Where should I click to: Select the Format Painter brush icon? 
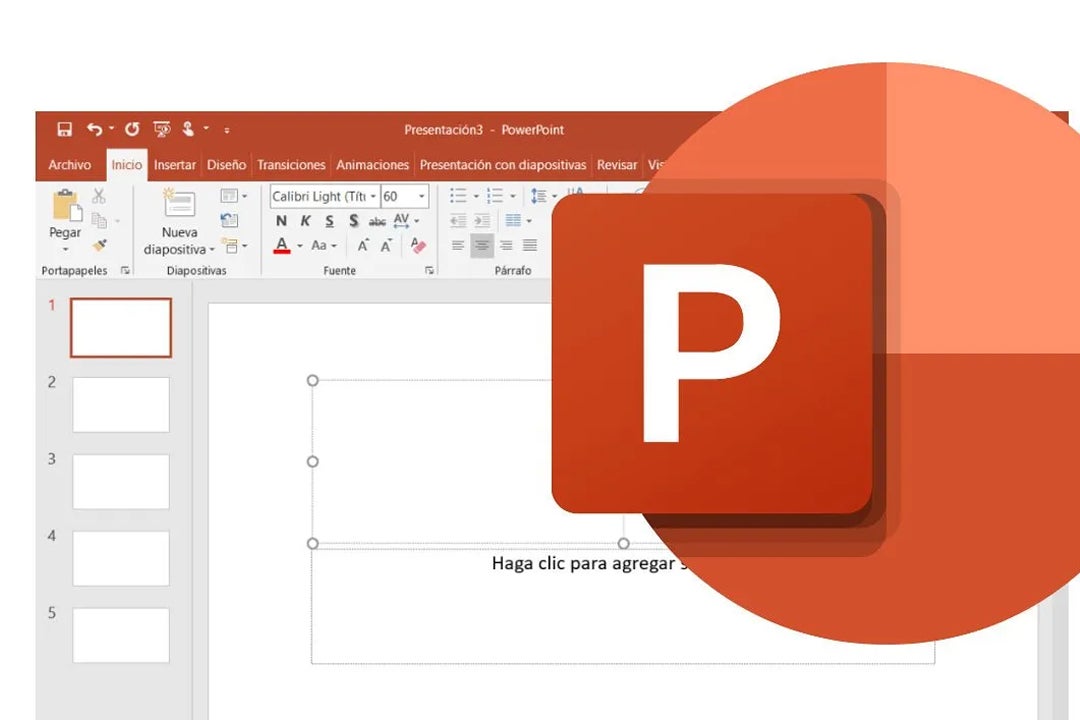click(99, 245)
